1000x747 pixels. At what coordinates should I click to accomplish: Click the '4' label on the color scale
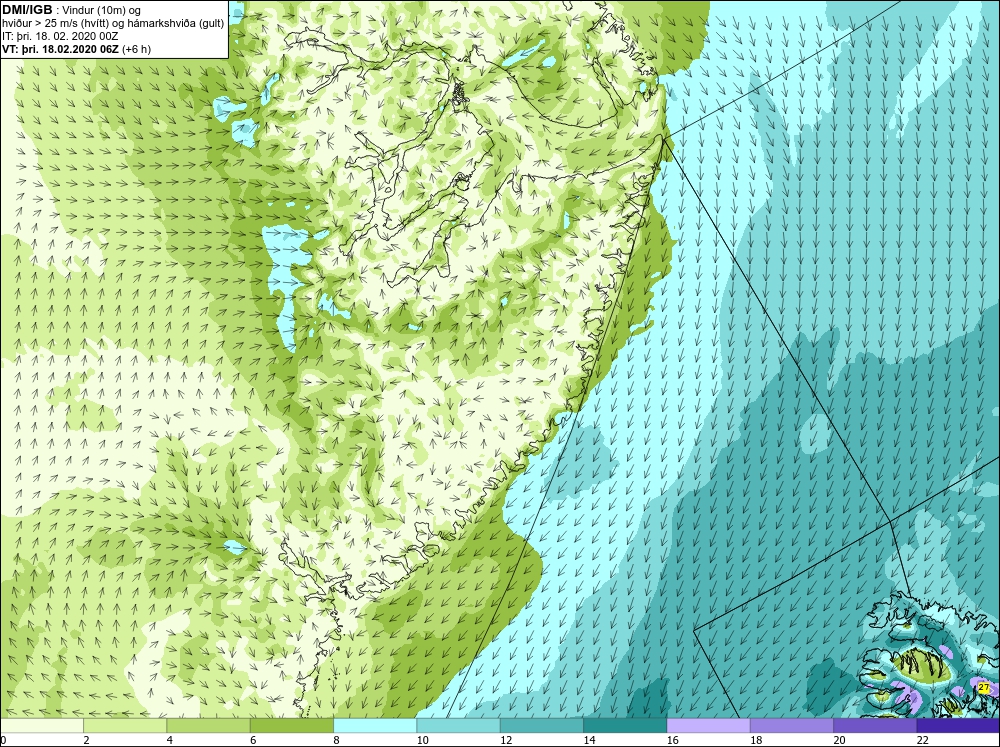pyautogui.click(x=170, y=740)
